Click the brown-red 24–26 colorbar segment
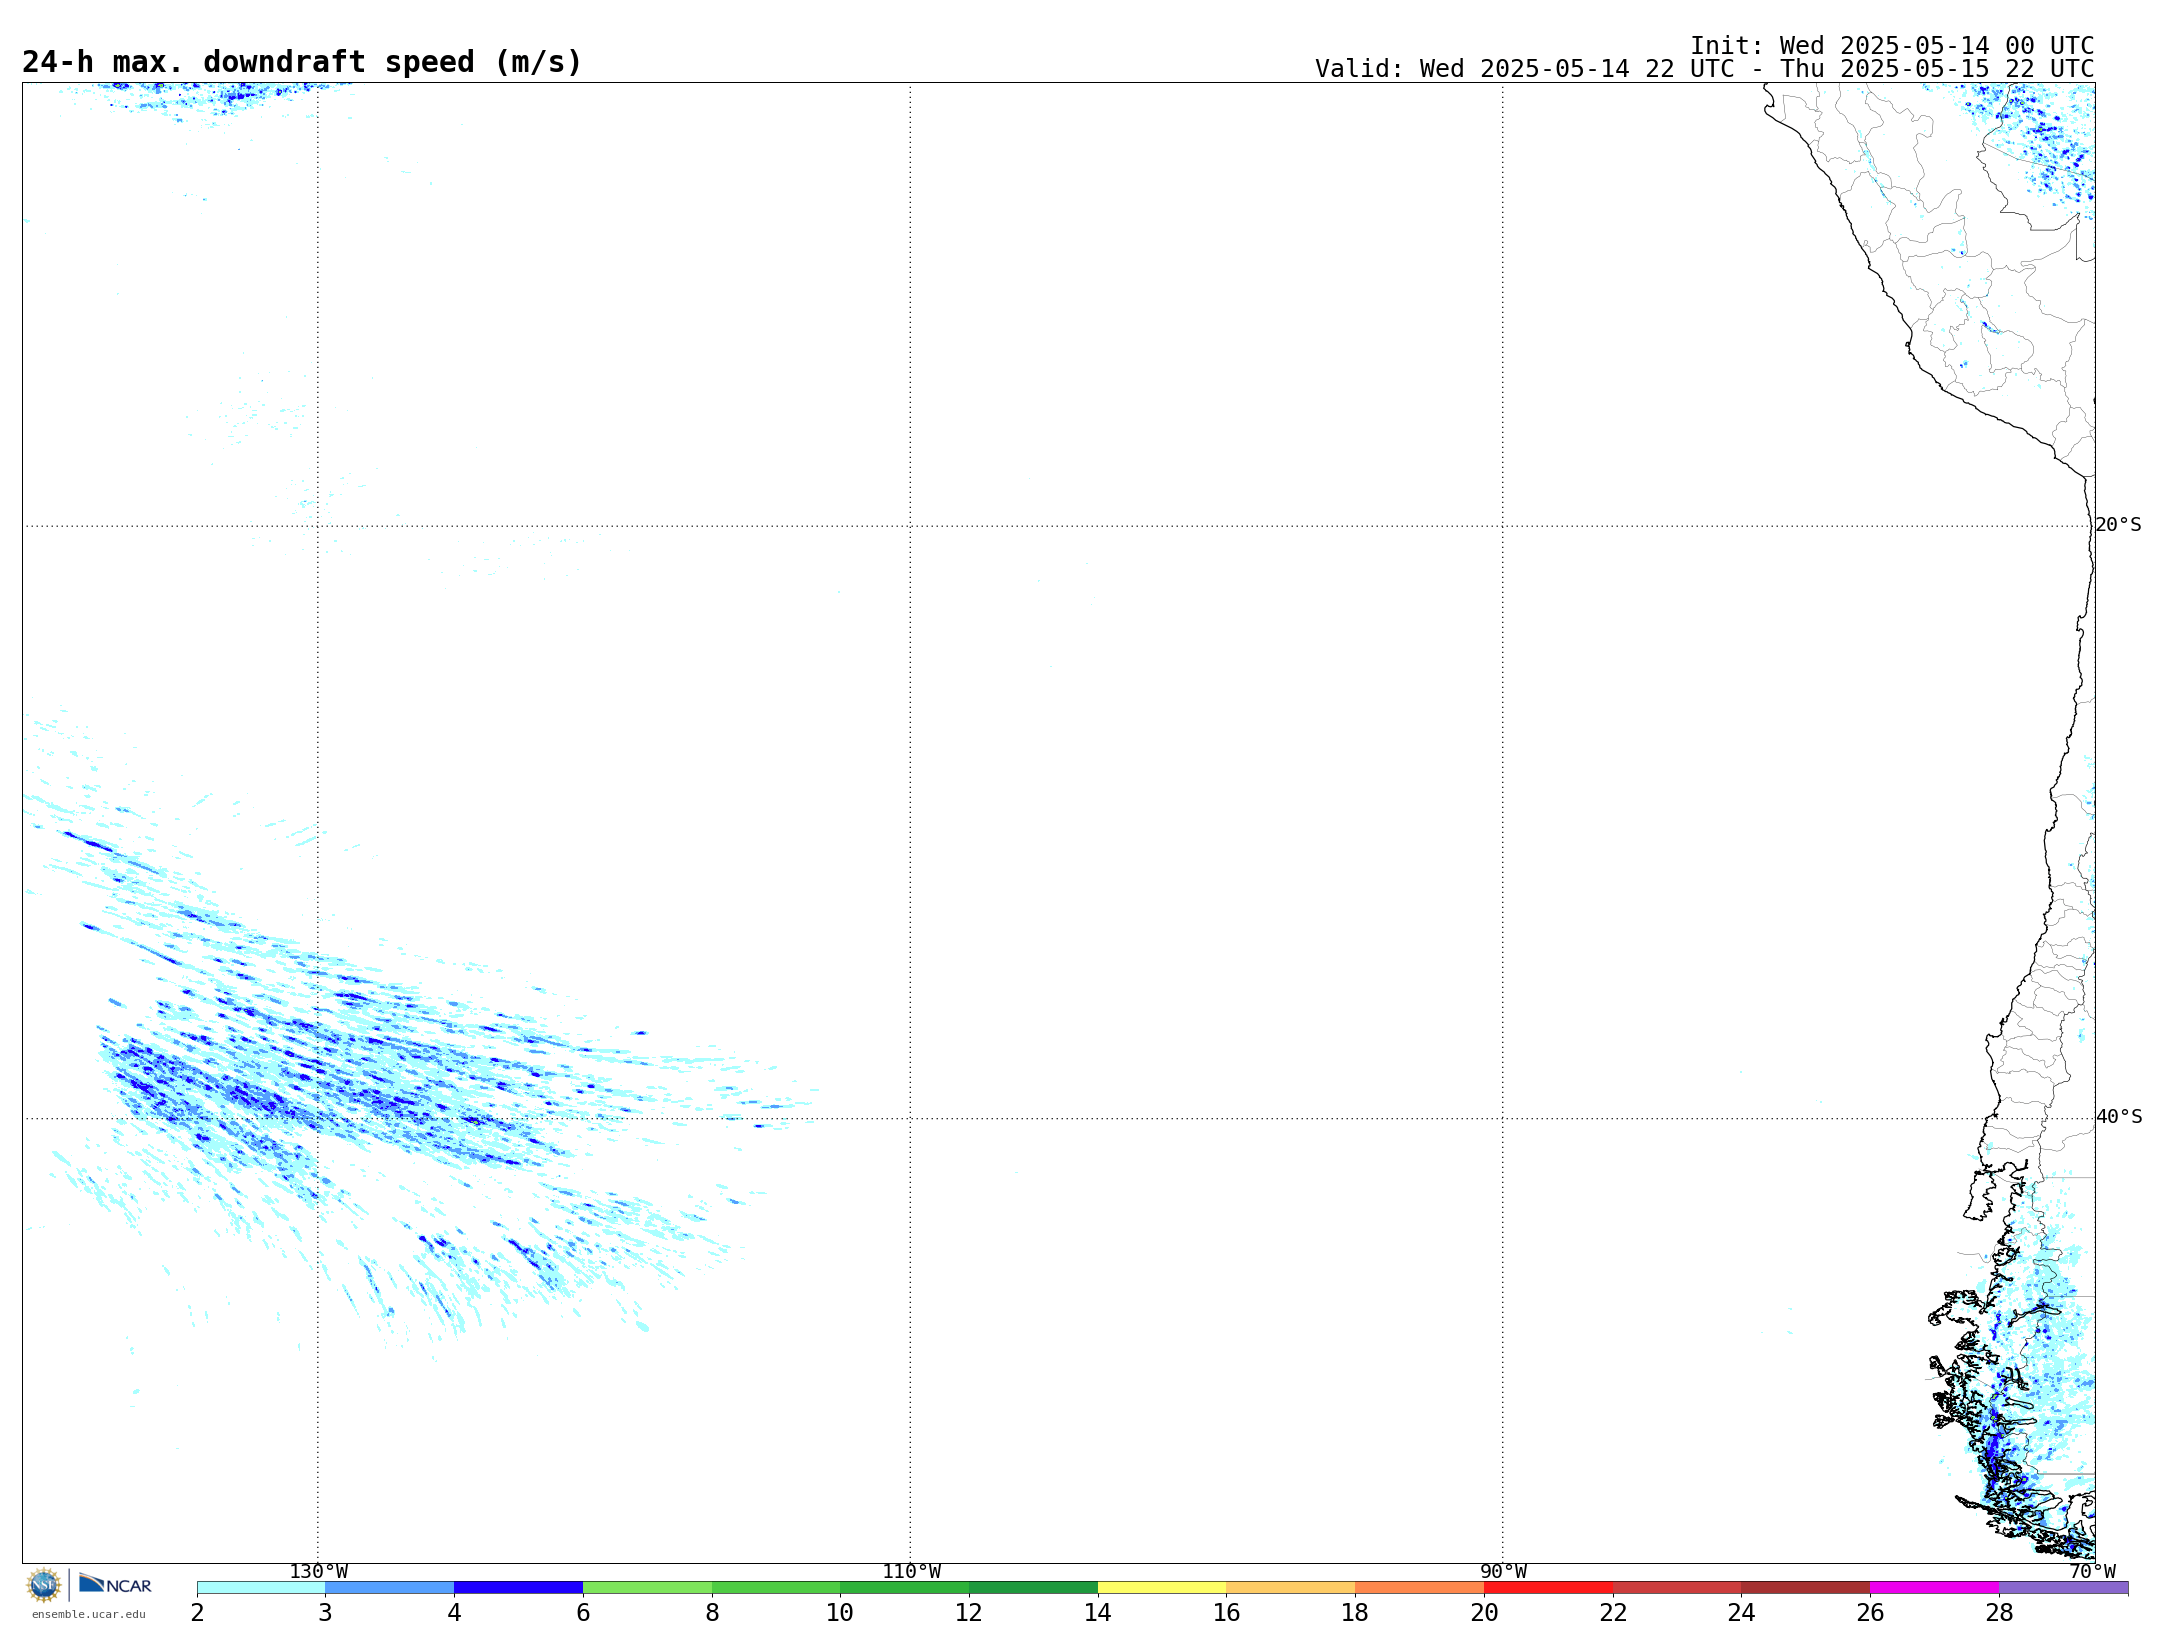The width and height of the screenshot is (2160, 1626). (x=1806, y=1588)
